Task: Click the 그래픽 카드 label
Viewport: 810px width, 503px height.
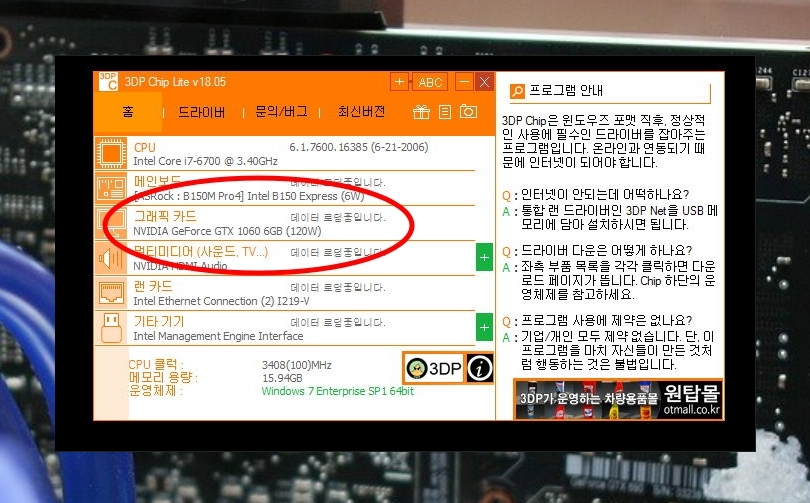Action: 165,216
